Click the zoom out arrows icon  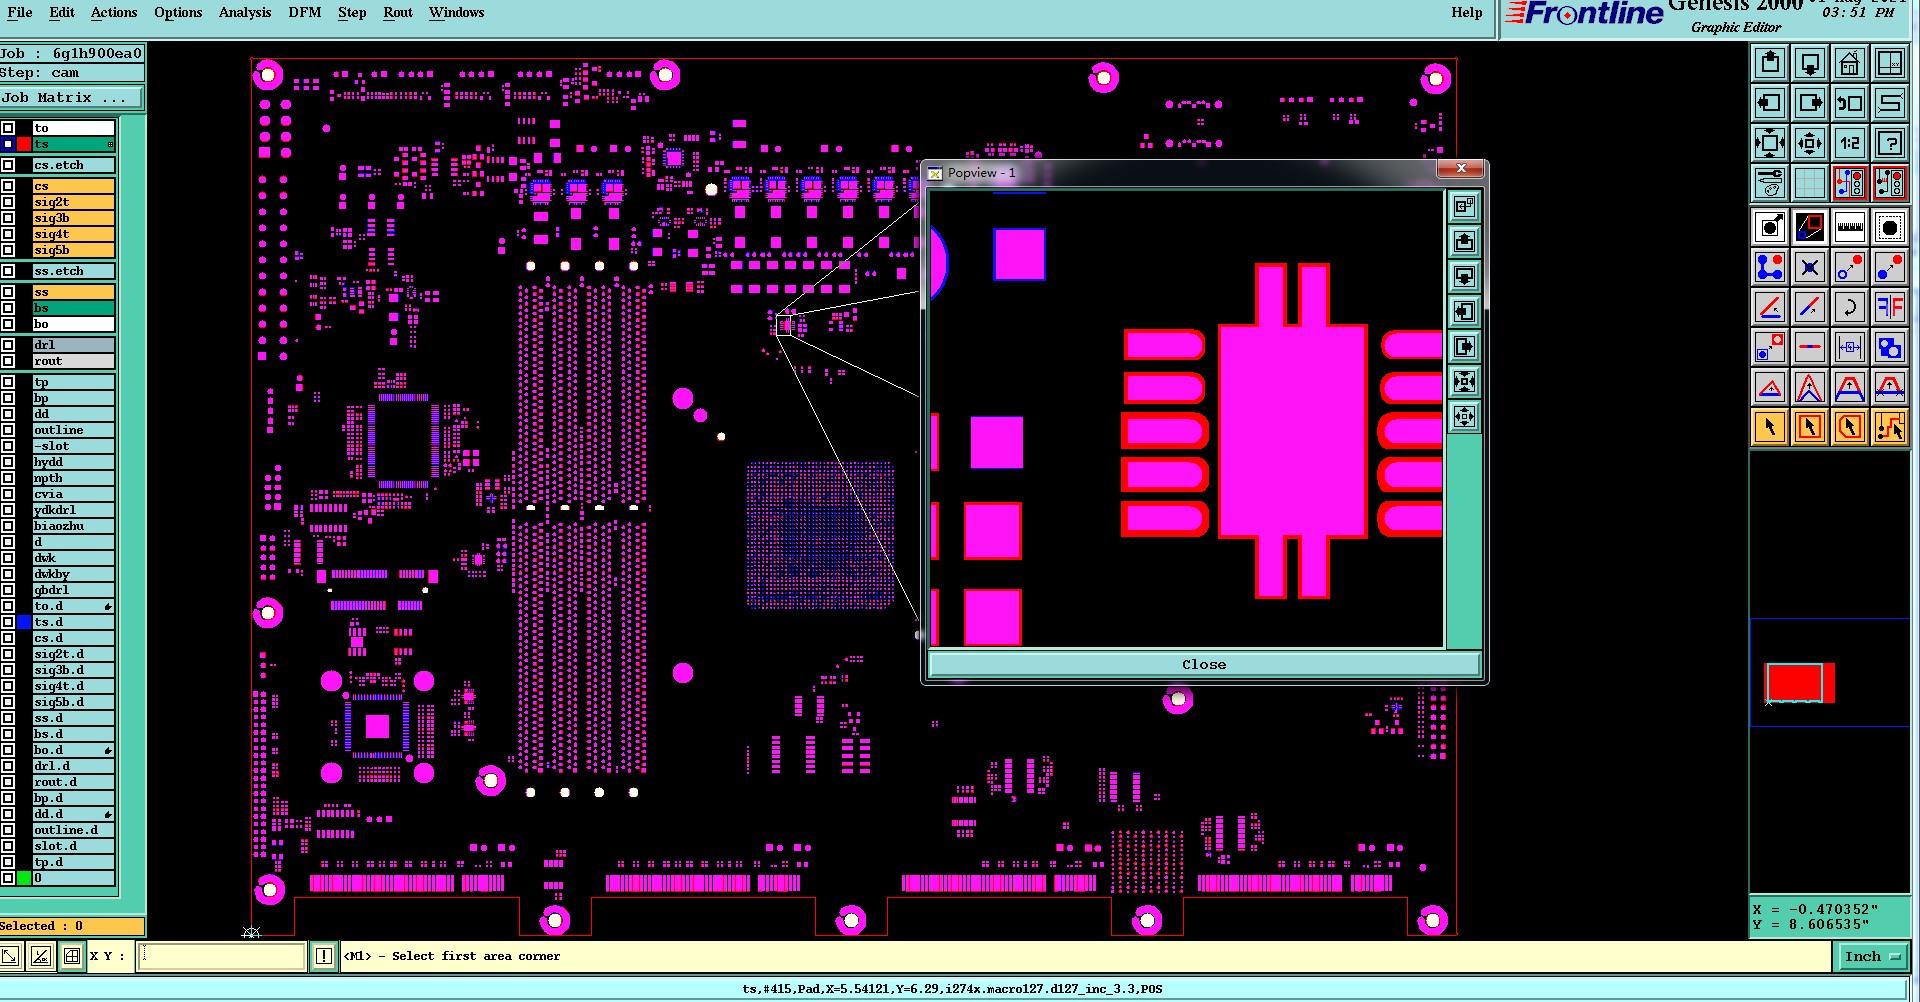click(1810, 143)
